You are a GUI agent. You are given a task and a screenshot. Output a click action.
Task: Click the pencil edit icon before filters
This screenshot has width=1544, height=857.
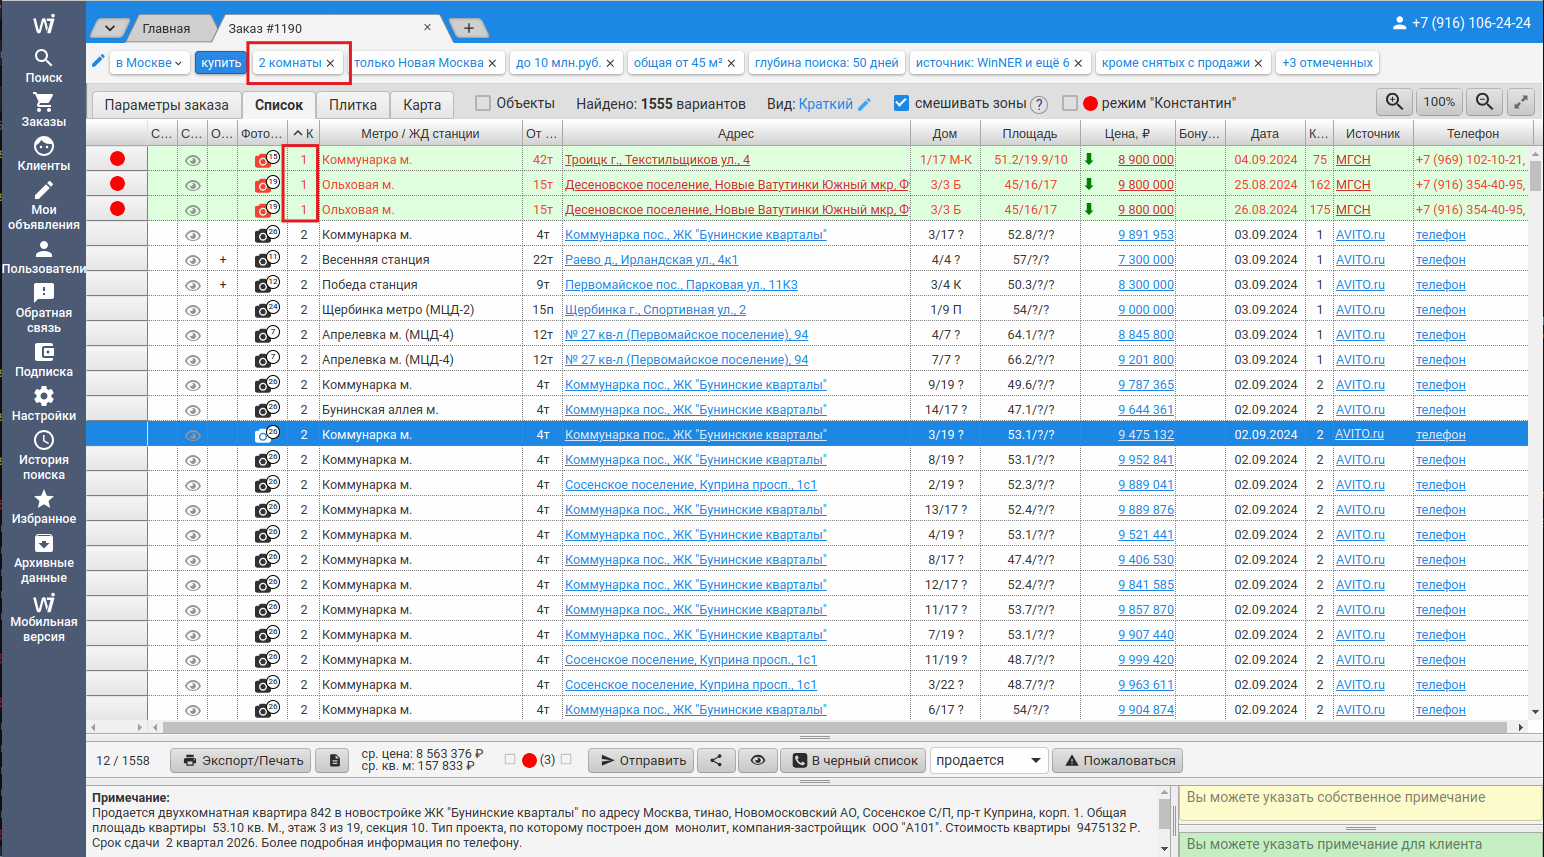(98, 61)
